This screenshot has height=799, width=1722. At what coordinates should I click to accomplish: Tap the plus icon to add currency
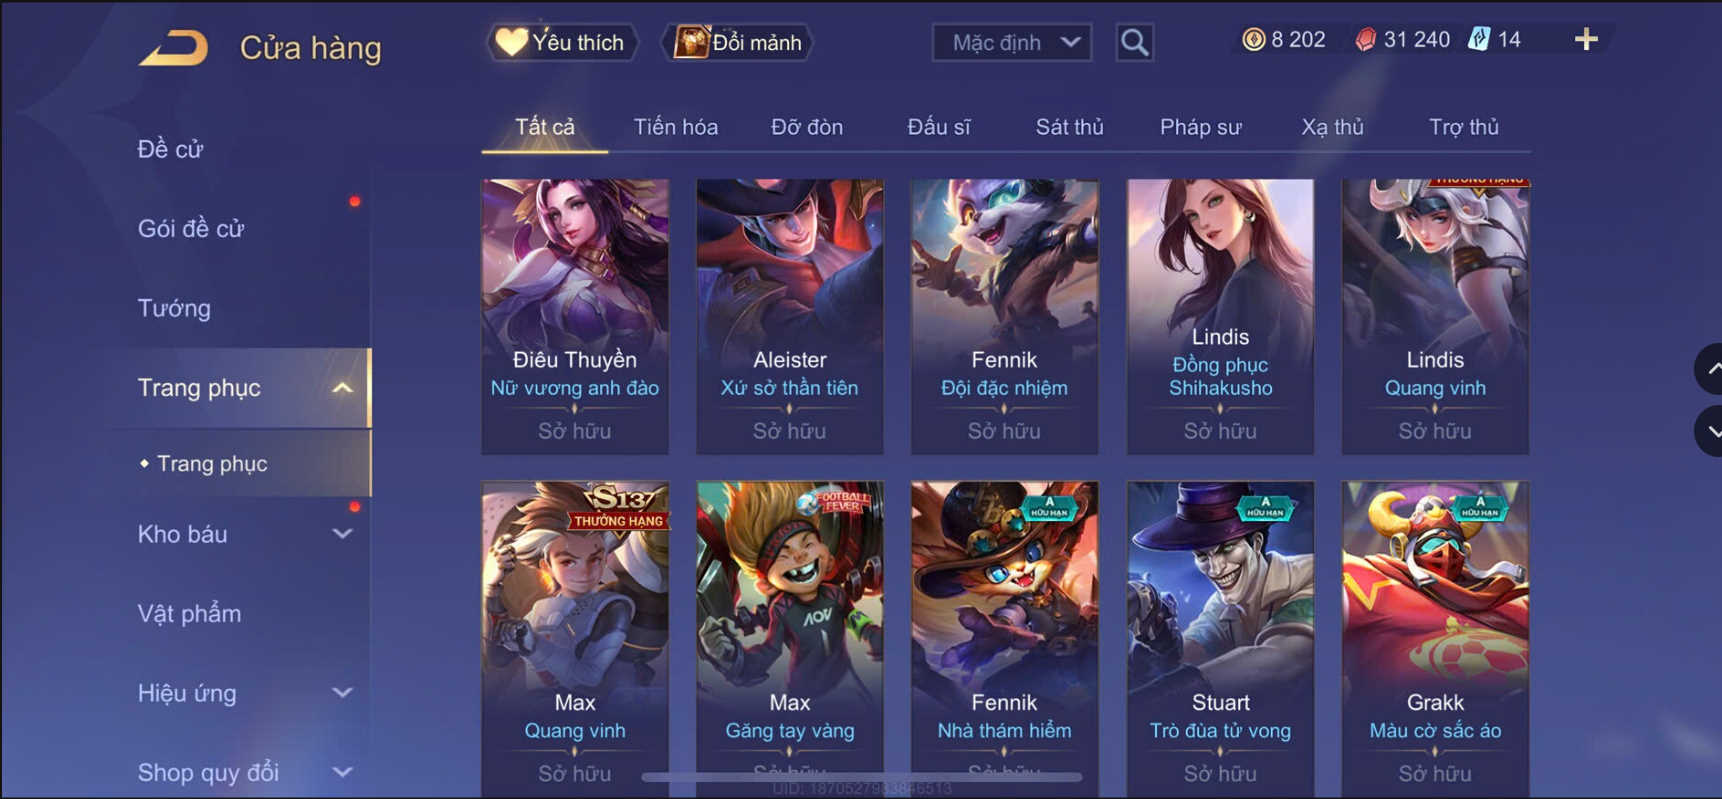click(x=1586, y=40)
